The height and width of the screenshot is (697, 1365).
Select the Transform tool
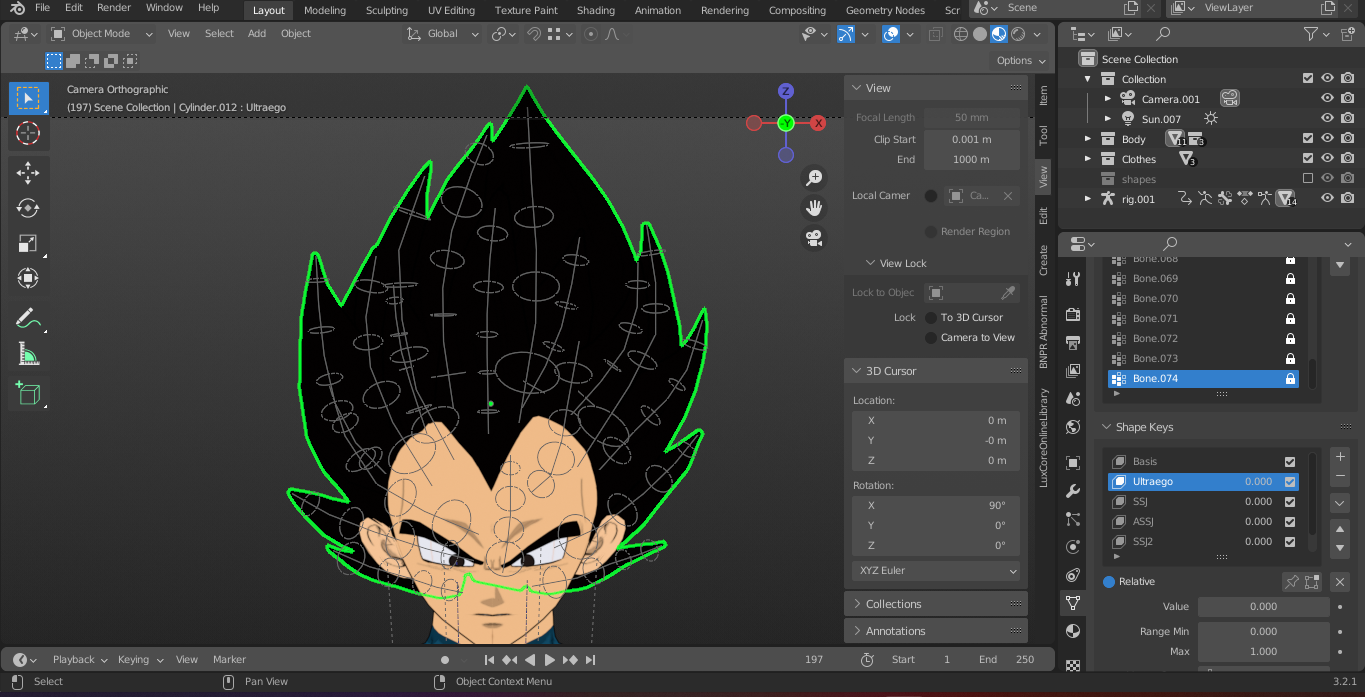click(x=28, y=278)
